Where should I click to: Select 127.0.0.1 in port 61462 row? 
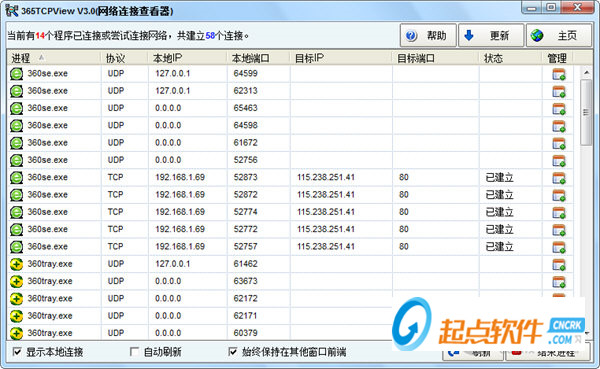coord(173,264)
